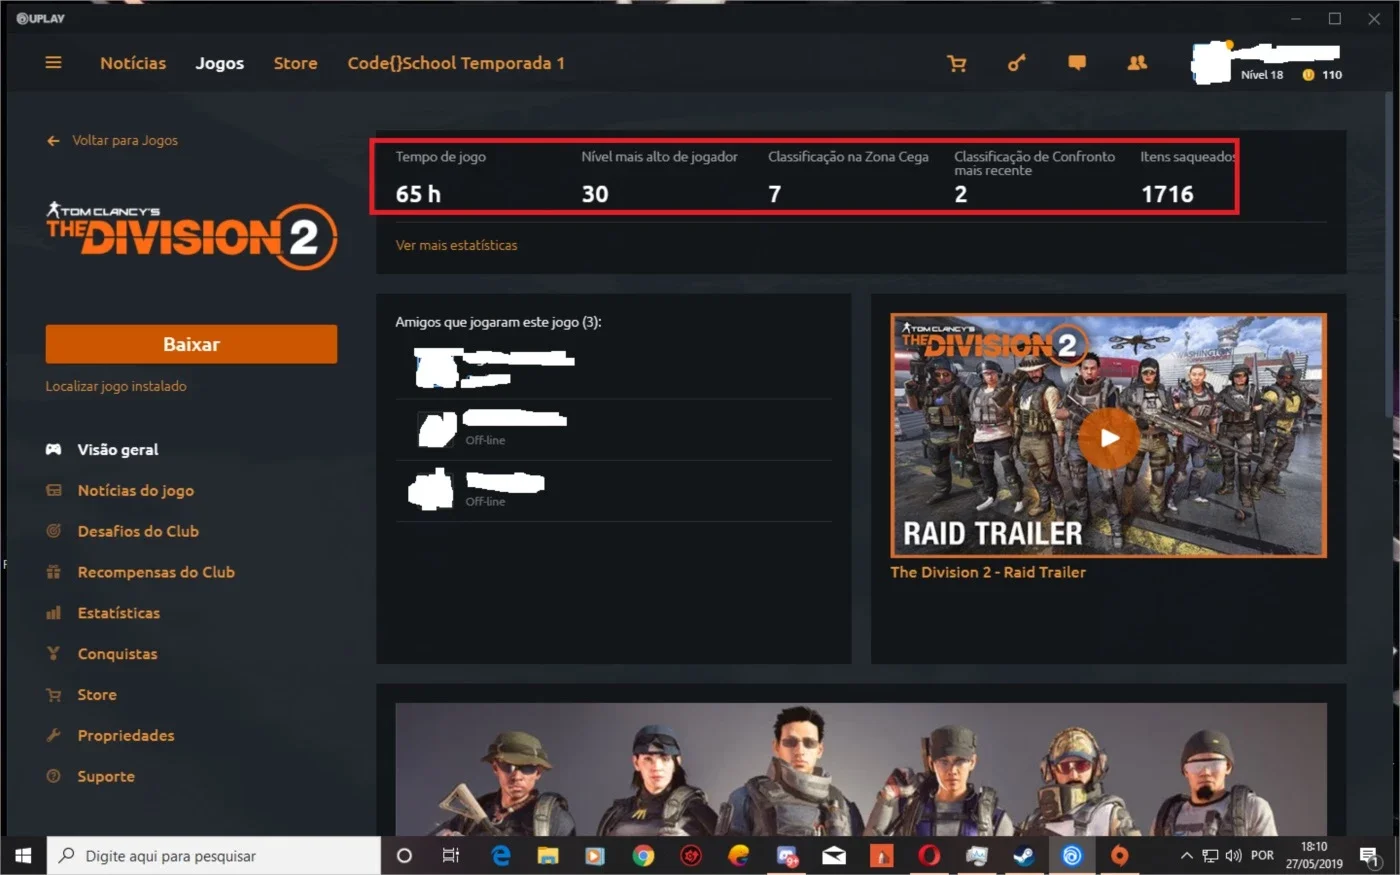Switch to the Jogos tab
1400x875 pixels.
click(x=220, y=63)
